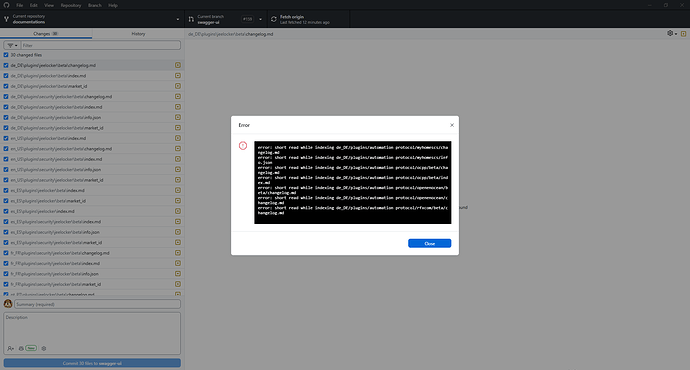Click modified icon for de_DE jeelocker beta market_id
690x370 pixels.
click(178, 86)
